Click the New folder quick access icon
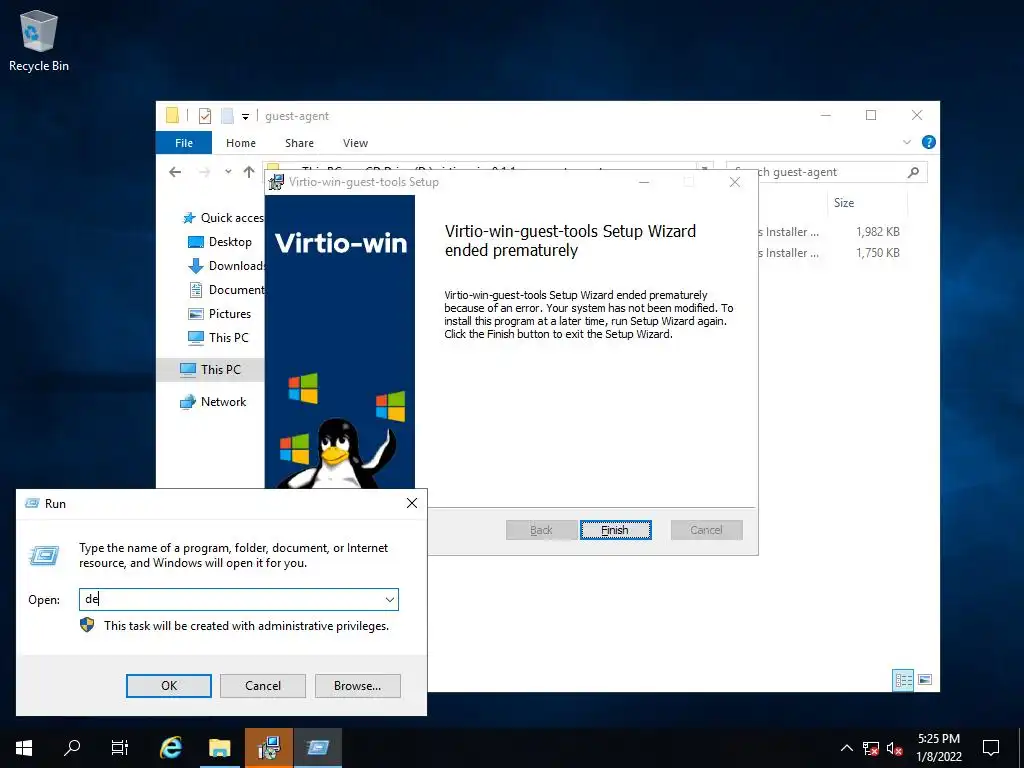This screenshot has height=768, width=1024. tap(227, 116)
